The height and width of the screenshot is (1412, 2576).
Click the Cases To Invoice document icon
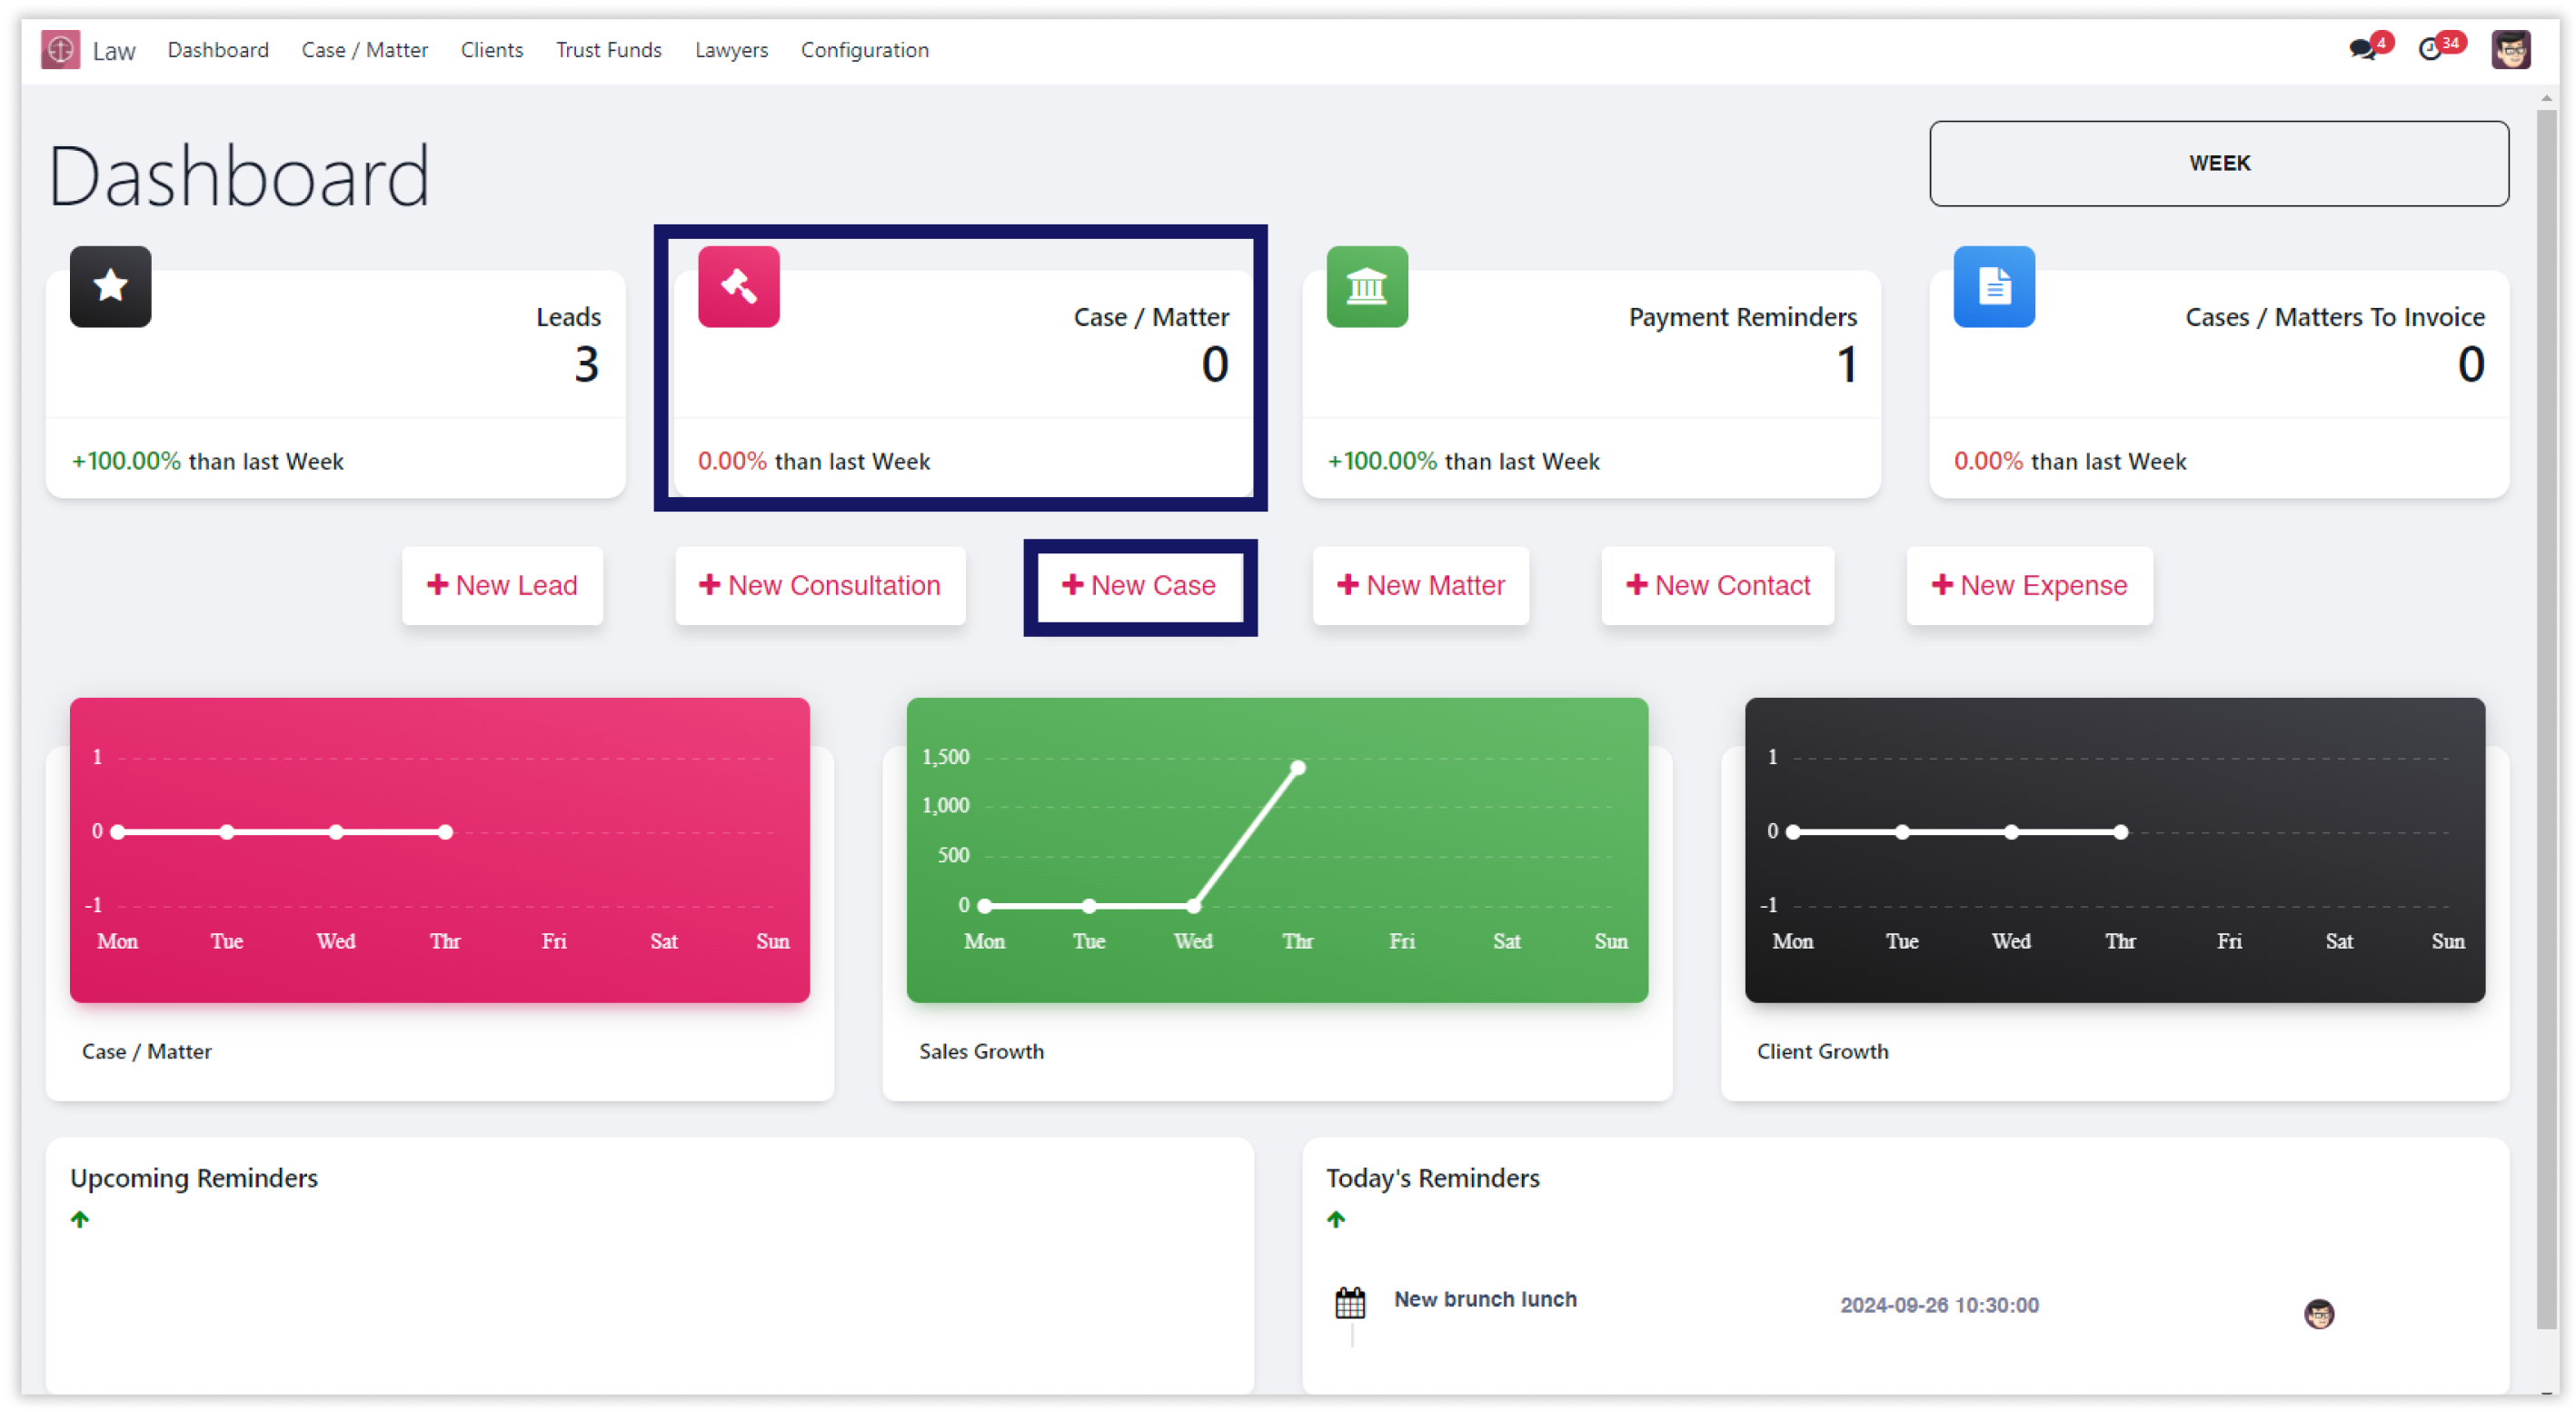point(1993,286)
